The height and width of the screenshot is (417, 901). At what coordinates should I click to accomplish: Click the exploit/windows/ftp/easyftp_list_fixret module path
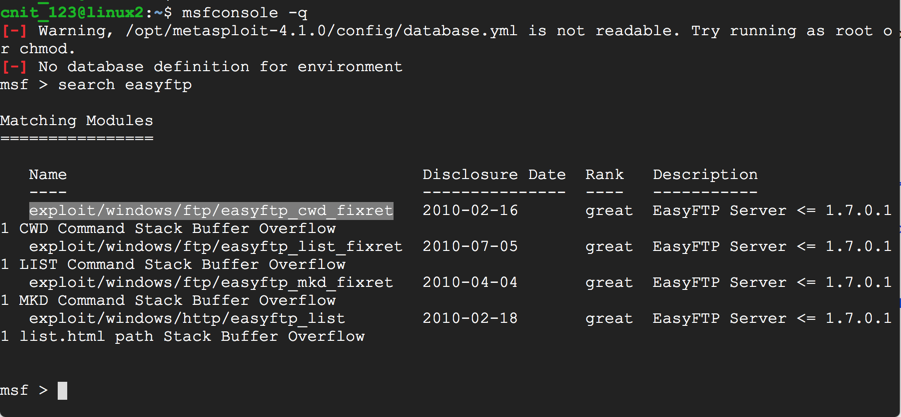(215, 247)
